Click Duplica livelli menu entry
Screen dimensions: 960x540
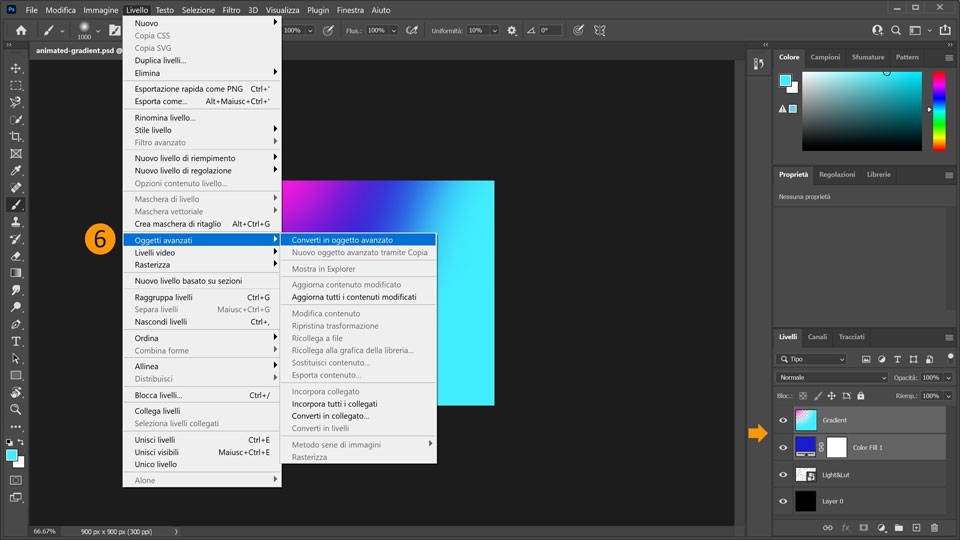(161, 60)
